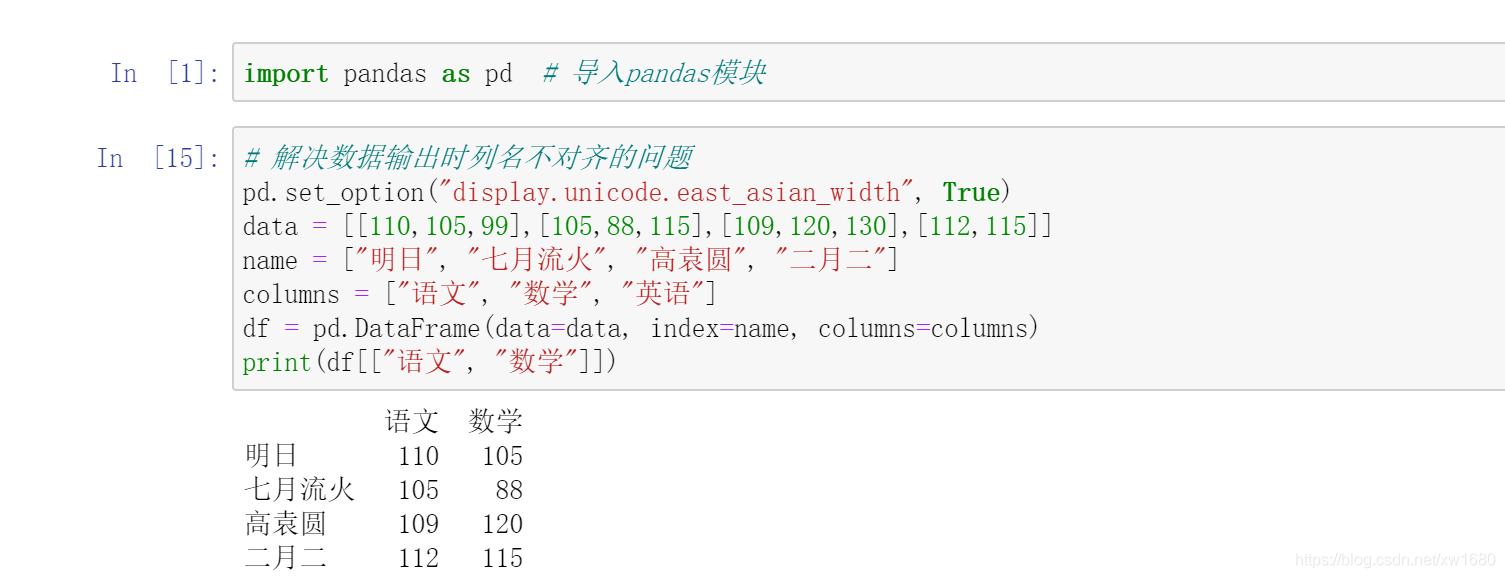Click output row label 二月二

[x=285, y=558]
